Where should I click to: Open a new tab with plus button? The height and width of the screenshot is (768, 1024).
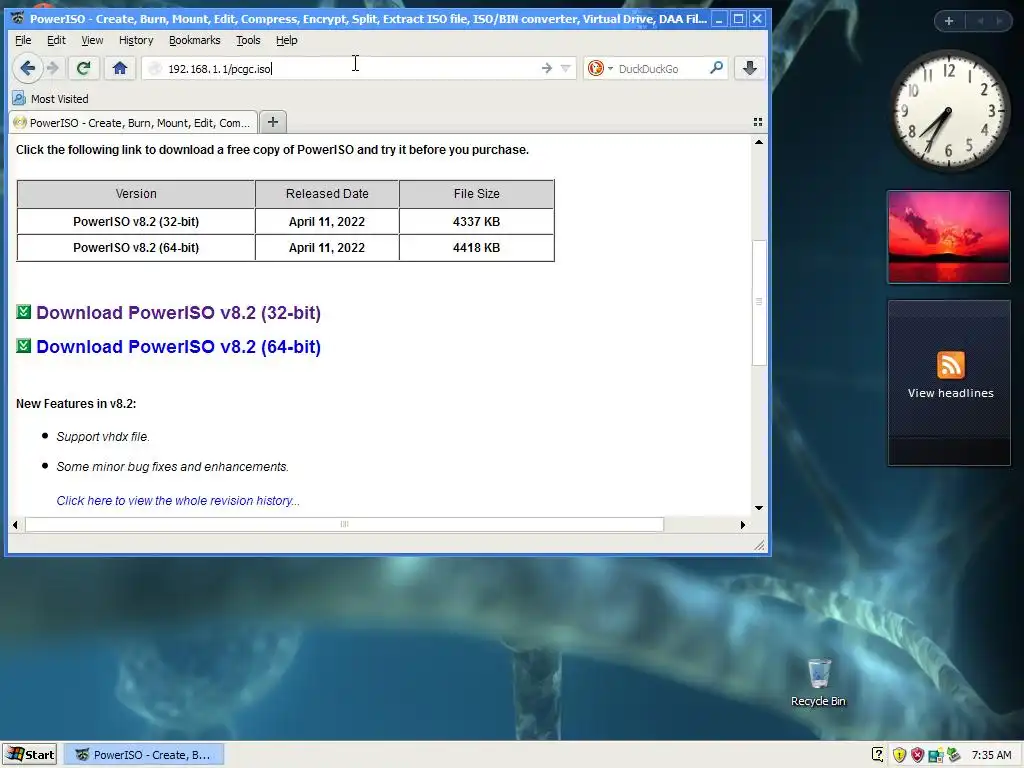coord(273,122)
